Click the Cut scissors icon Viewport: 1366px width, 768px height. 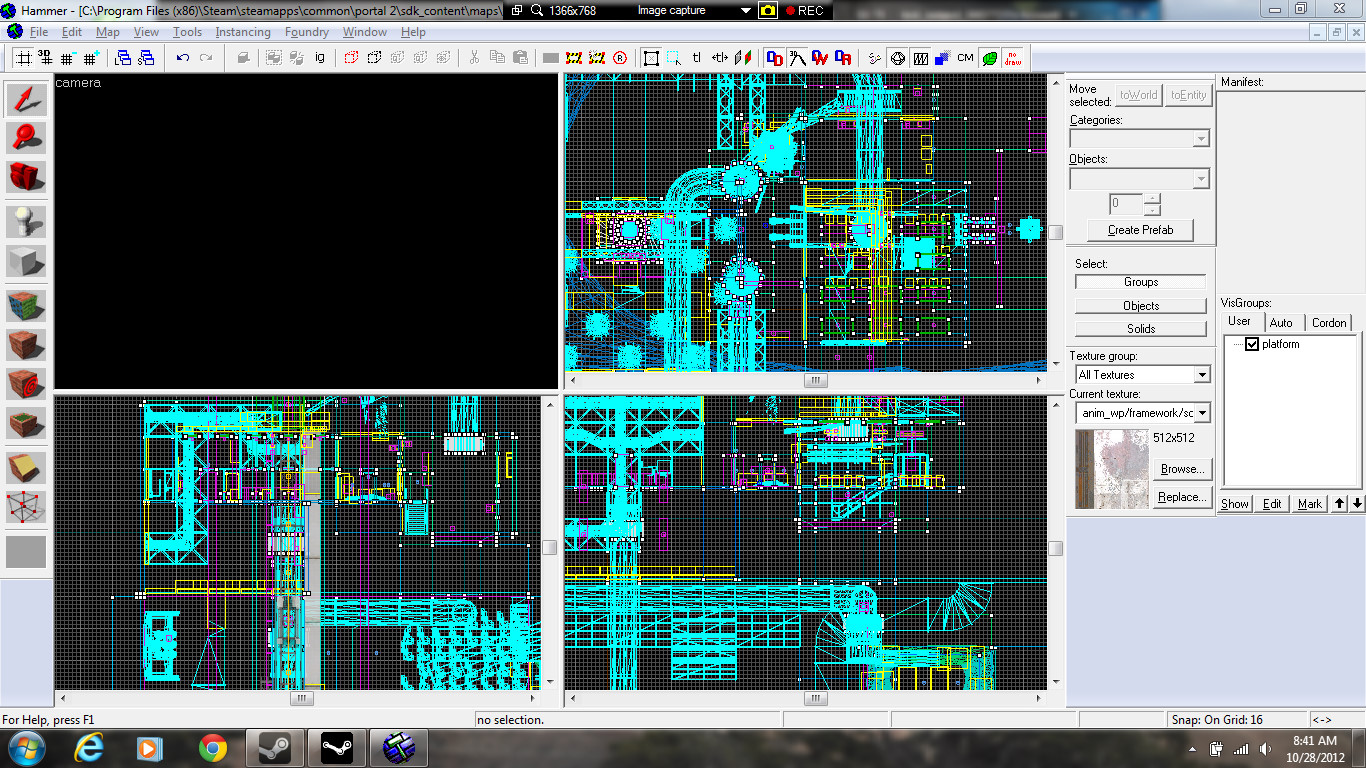tap(474, 58)
